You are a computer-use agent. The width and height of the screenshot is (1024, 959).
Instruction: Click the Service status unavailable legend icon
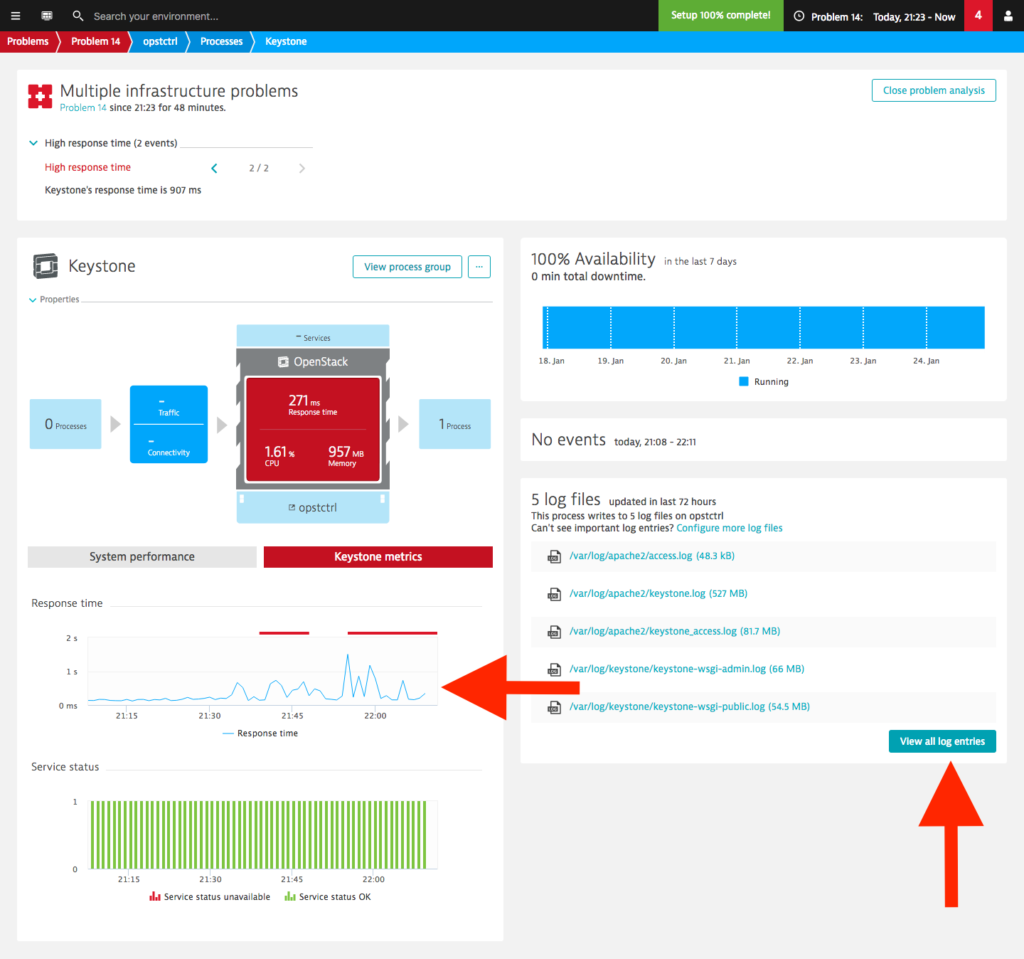[155, 896]
